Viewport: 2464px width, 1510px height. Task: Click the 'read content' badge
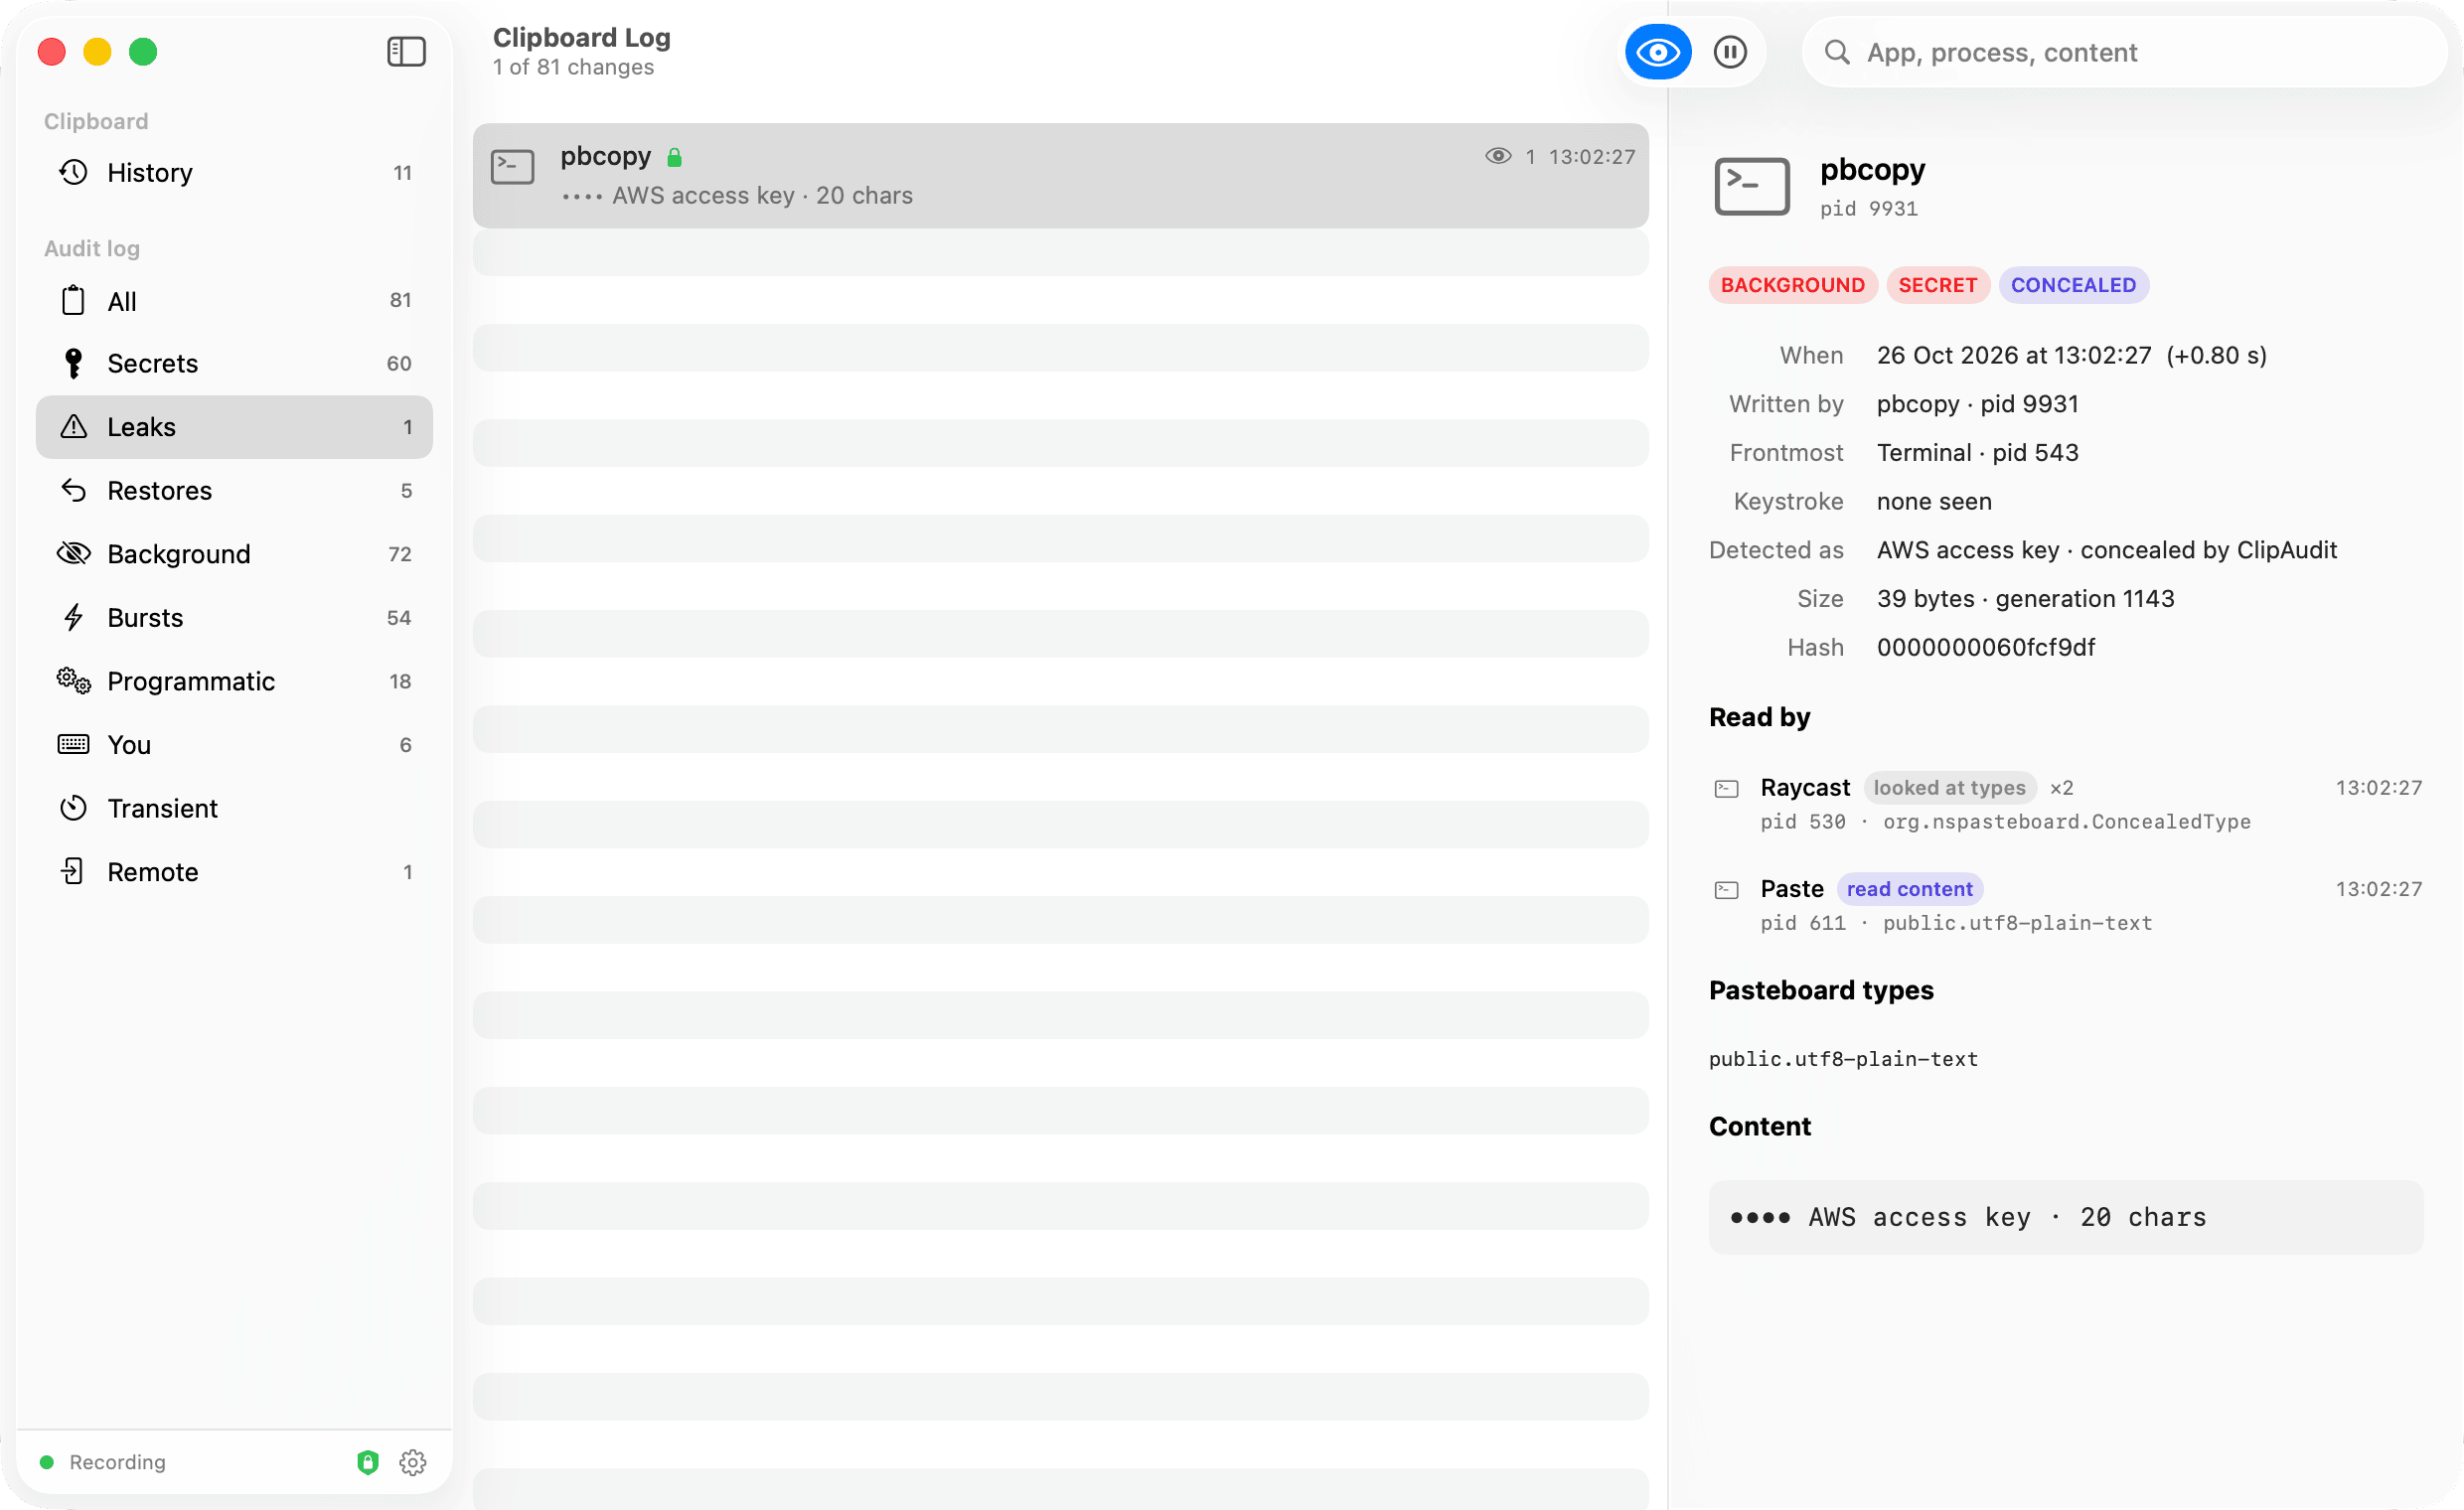[1909, 890]
